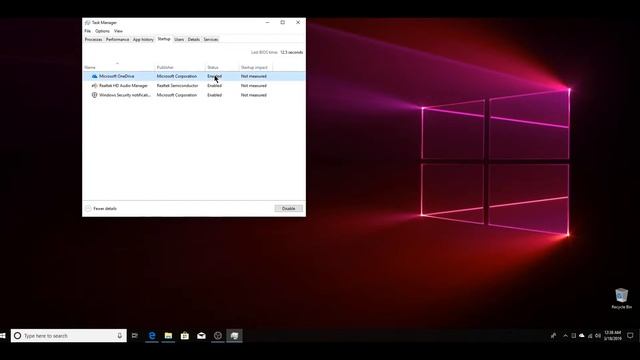This screenshot has height=360, width=640.
Task: Open File Explorer from the taskbar
Action: 168,336
